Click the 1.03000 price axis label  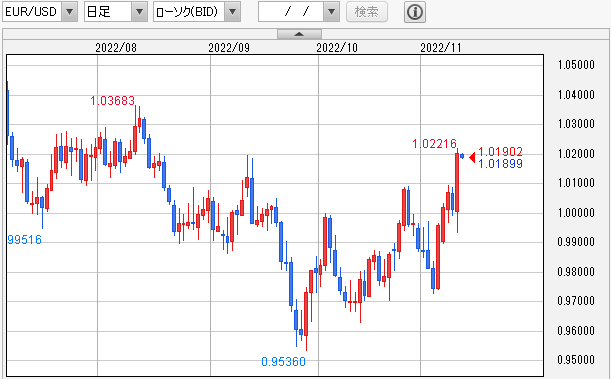point(576,124)
